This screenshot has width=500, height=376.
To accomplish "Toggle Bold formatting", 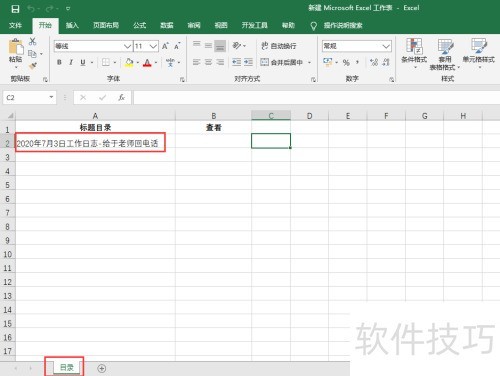I will tap(59, 62).
